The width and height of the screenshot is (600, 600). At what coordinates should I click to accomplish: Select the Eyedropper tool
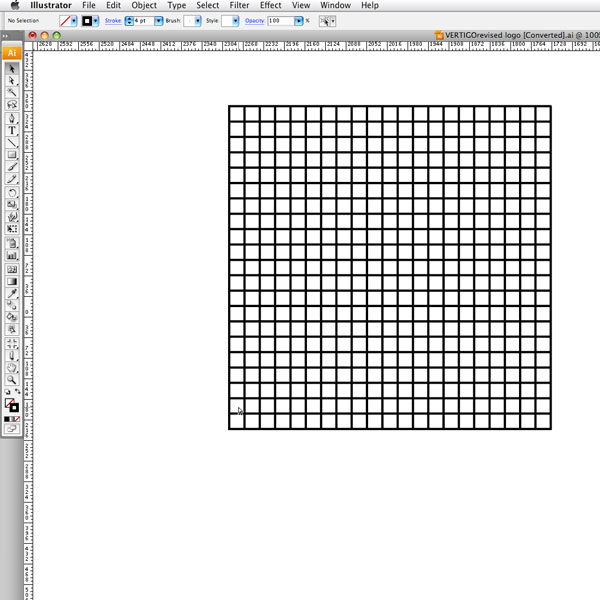12,294
